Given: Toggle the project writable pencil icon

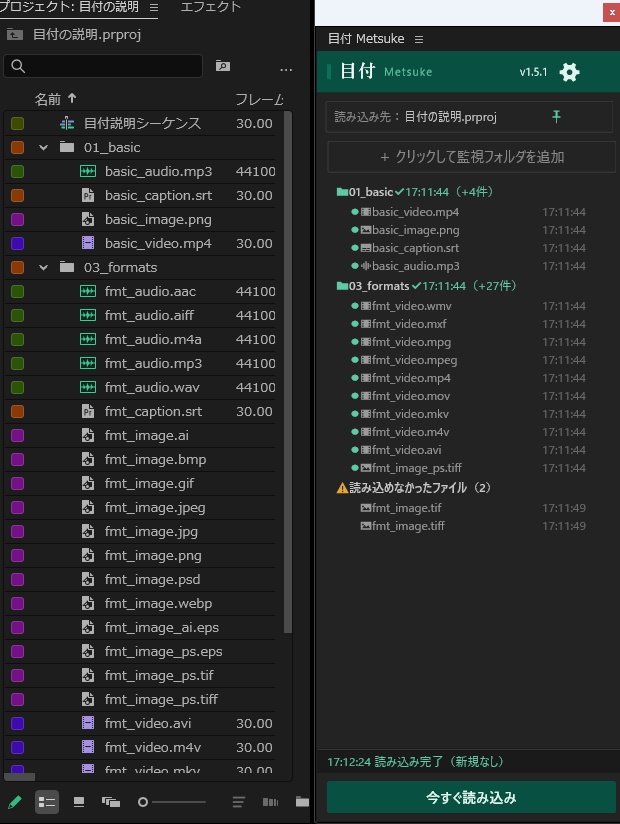Looking at the screenshot, I should [x=14, y=802].
